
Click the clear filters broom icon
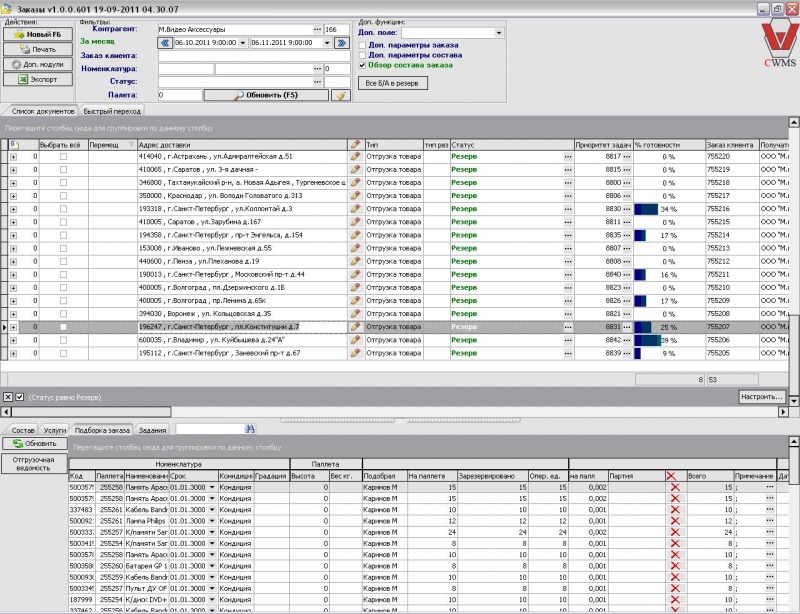coord(339,95)
